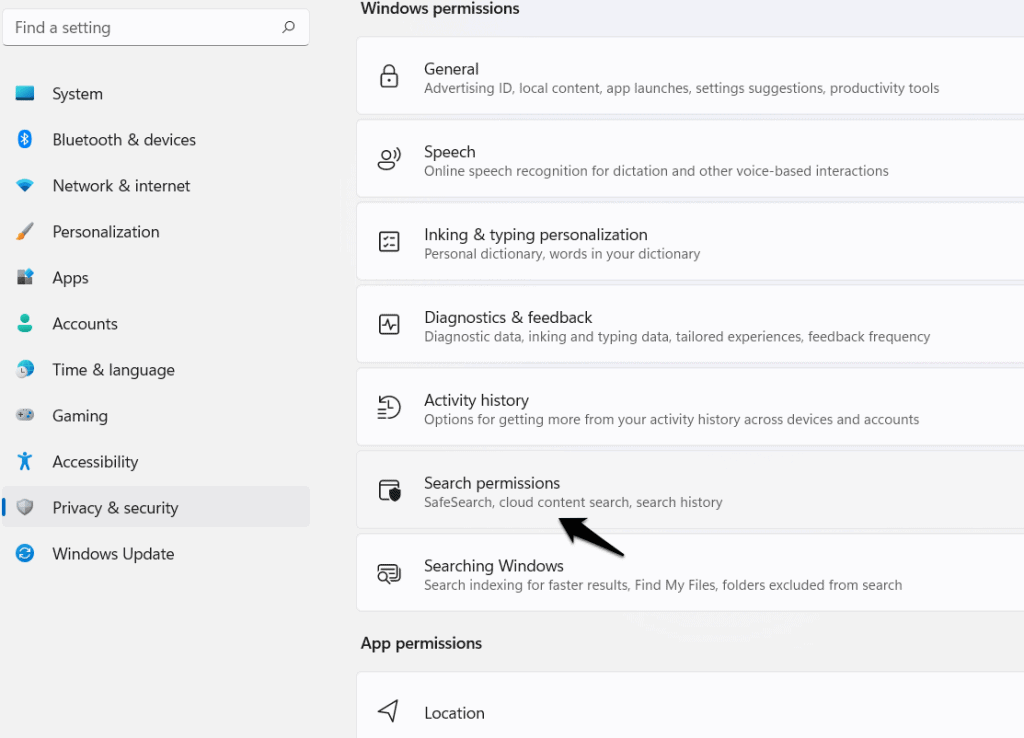This screenshot has height=738, width=1024.
Task: Click the magnifier icon in search box
Action: tap(289, 27)
